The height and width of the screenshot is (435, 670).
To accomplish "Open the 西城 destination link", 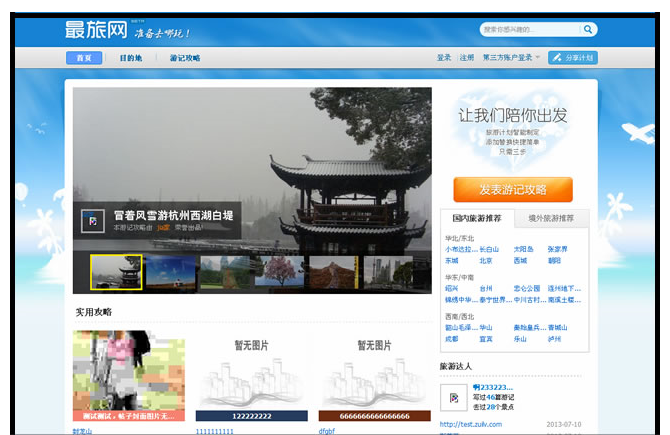I will click(x=520, y=260).
